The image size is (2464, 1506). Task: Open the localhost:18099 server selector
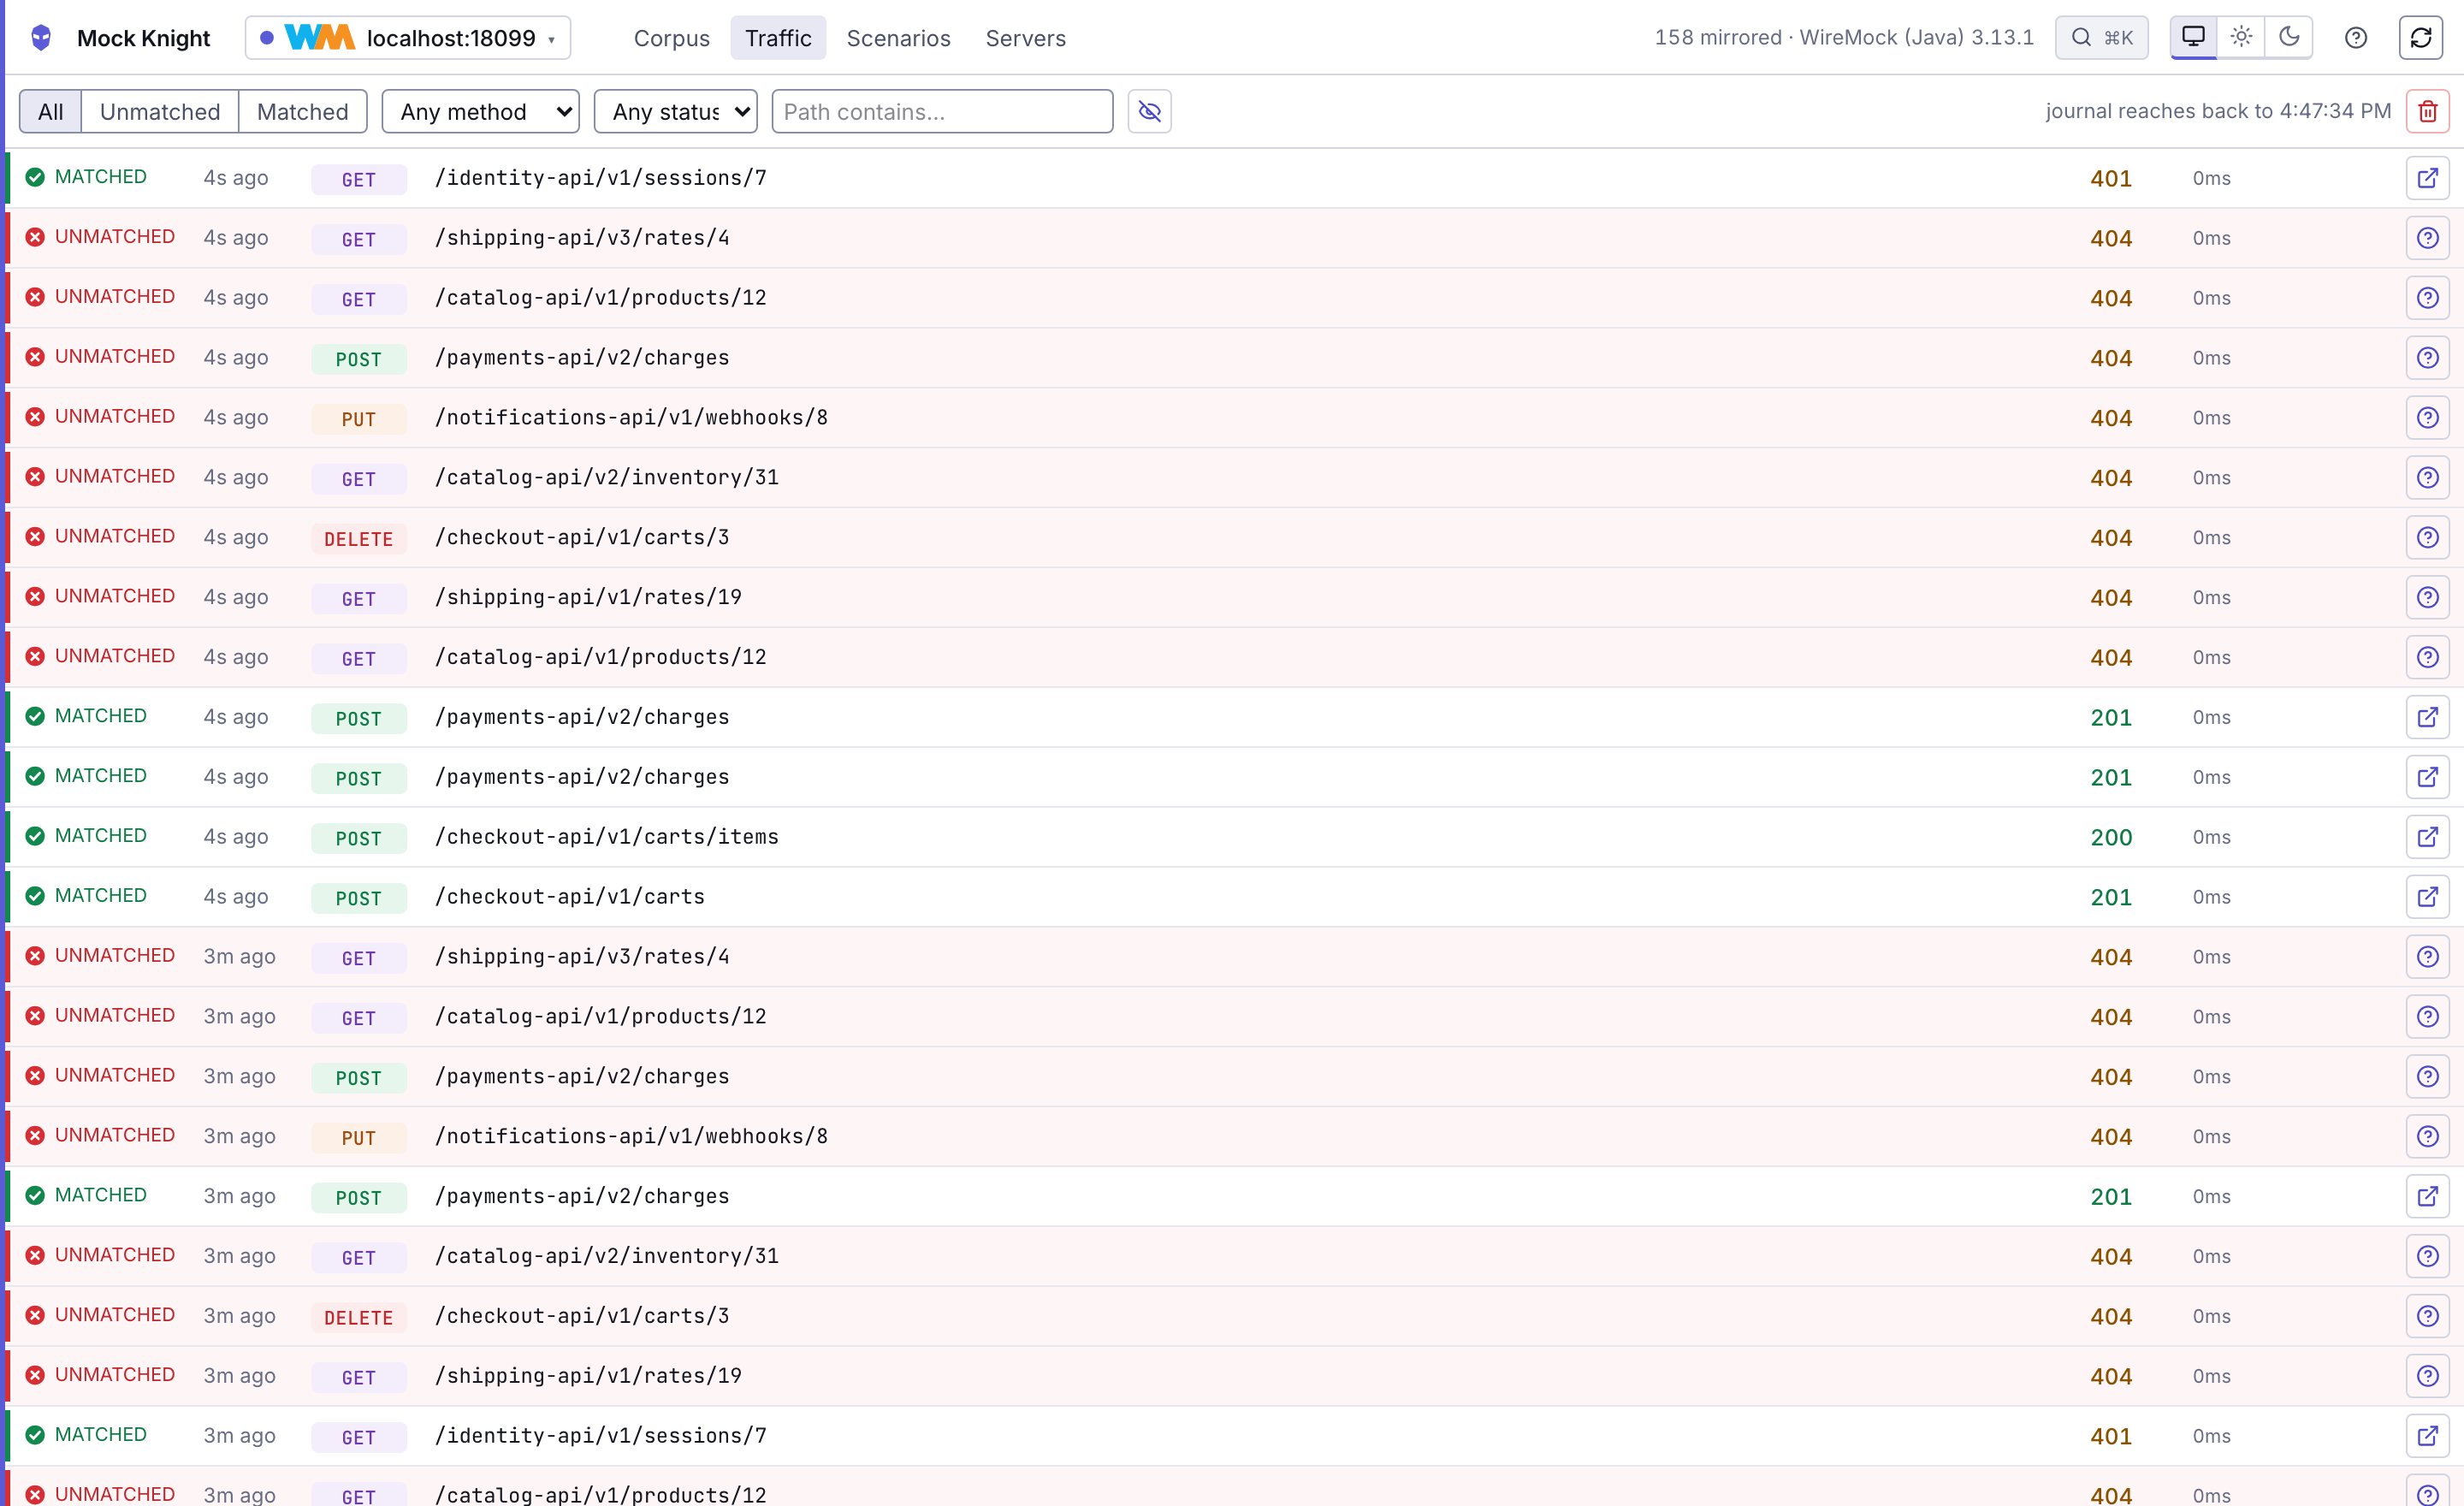[408, 38]
